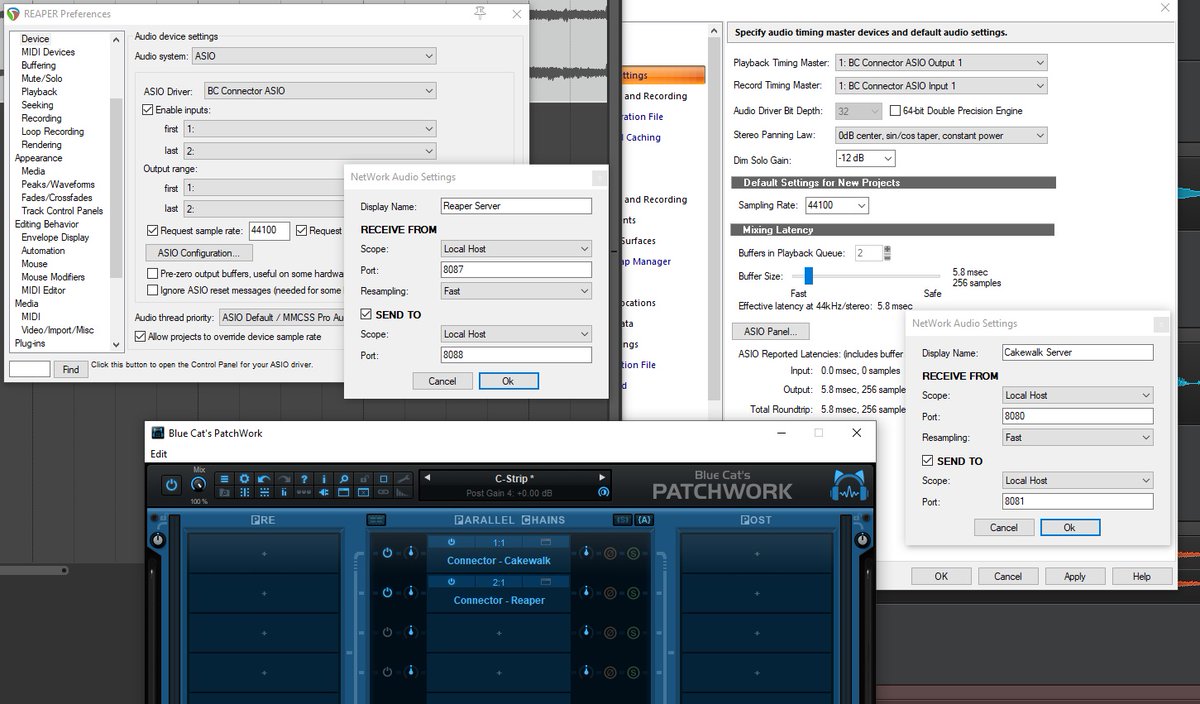Image resolution: width=1200 pixels, height=704 pixels.
Task: Select Peaks/Waveforms preferences page
Action: [x=58, y=184]
